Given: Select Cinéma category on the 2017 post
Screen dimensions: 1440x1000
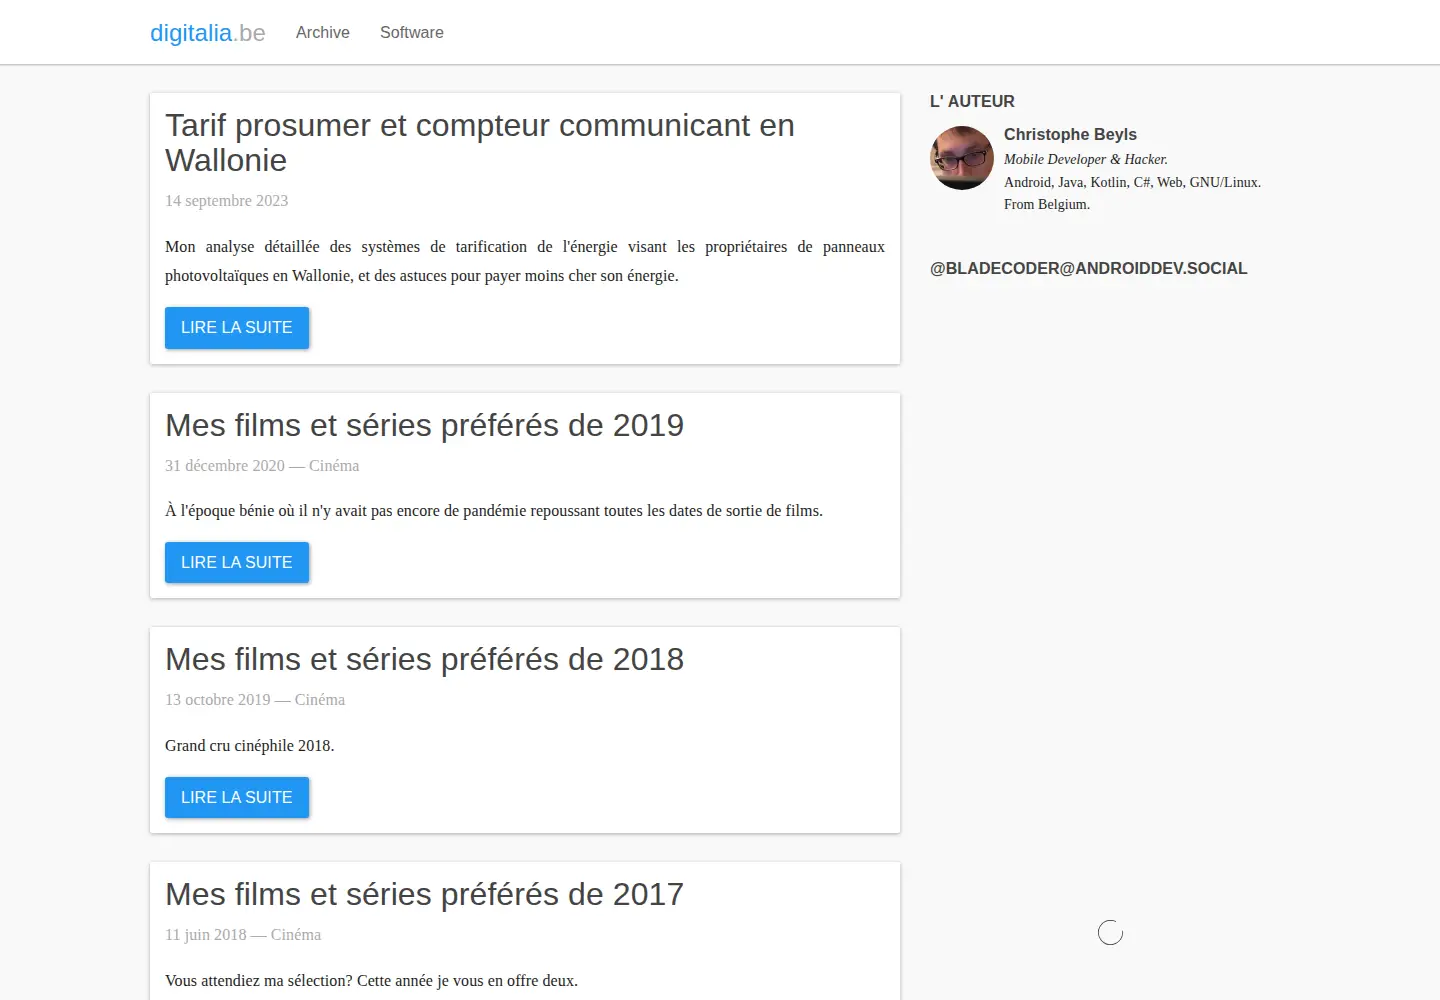Looking at the screenshot, I should pos(296,935).
